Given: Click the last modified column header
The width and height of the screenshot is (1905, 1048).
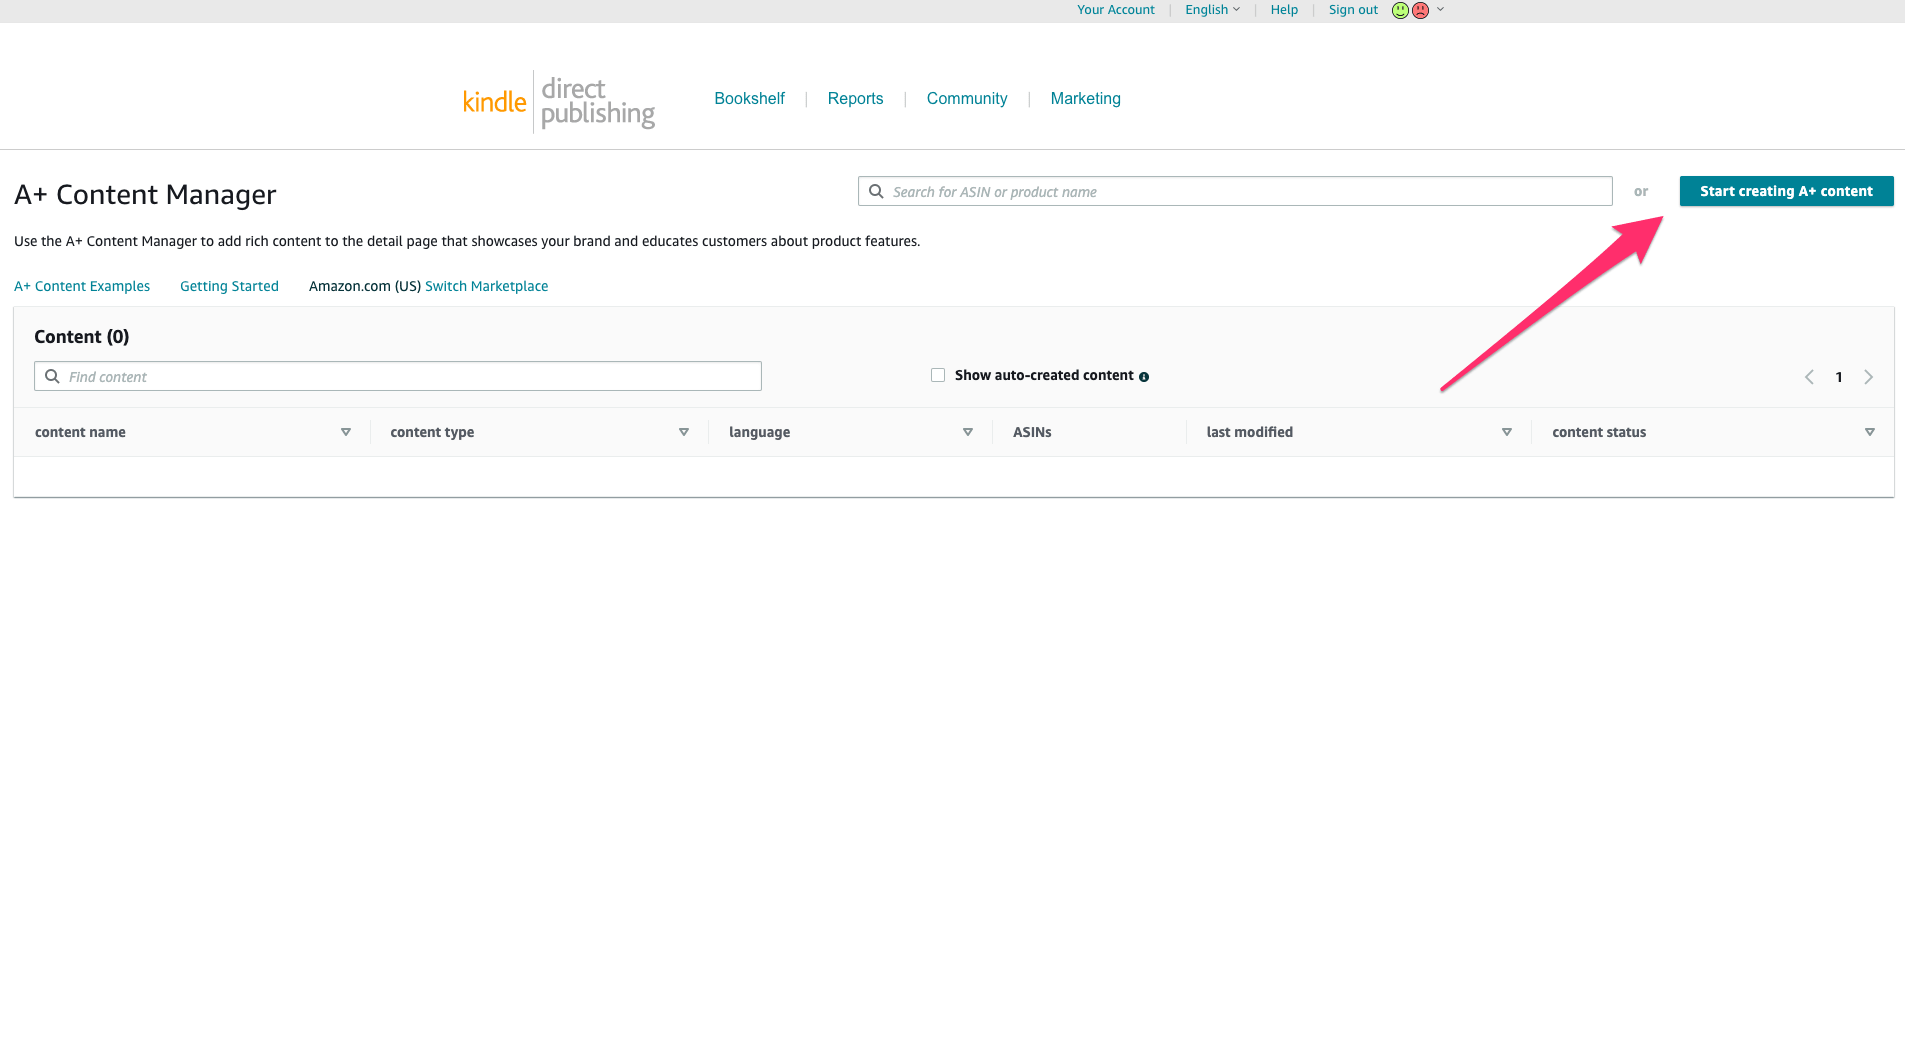Looking at the screenshot, I should (x=1249, y=432).
